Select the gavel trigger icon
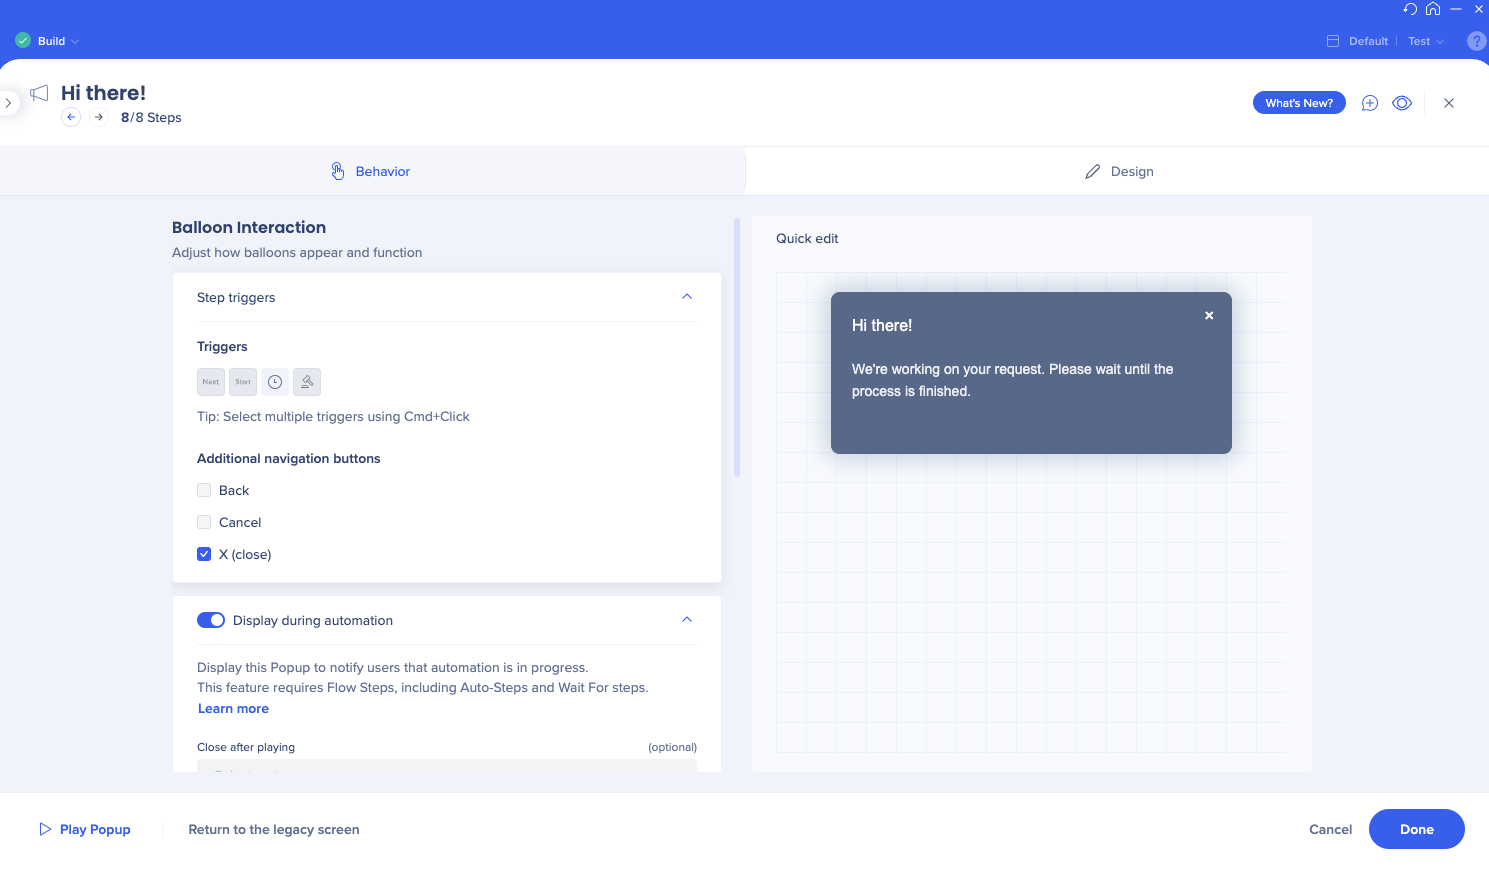1489x874 pixels. (x=307, y=382)
